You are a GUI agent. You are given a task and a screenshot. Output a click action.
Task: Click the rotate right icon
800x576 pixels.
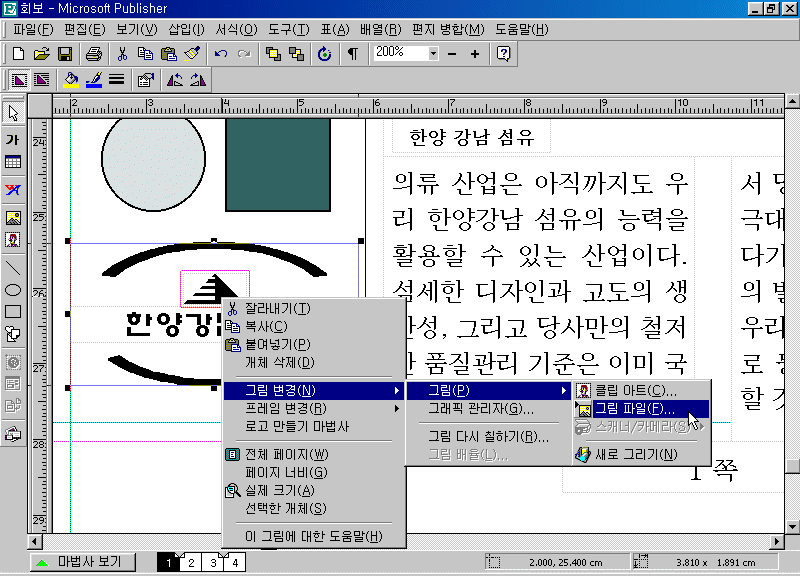[198, 80]
